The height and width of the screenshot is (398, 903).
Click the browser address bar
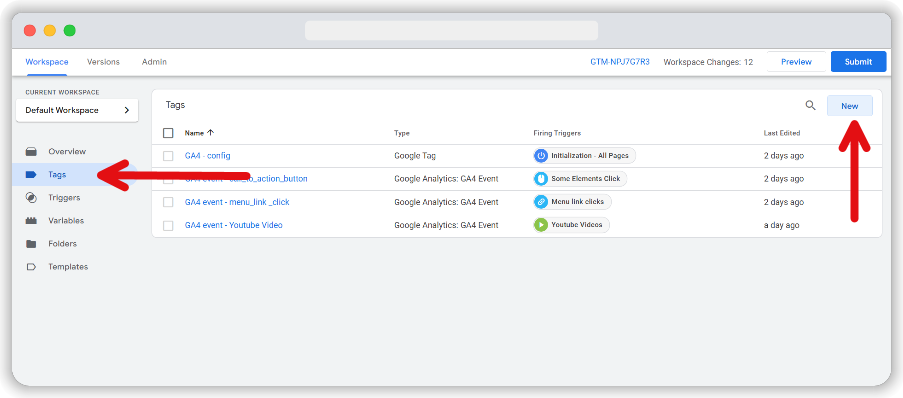point(452,31)
